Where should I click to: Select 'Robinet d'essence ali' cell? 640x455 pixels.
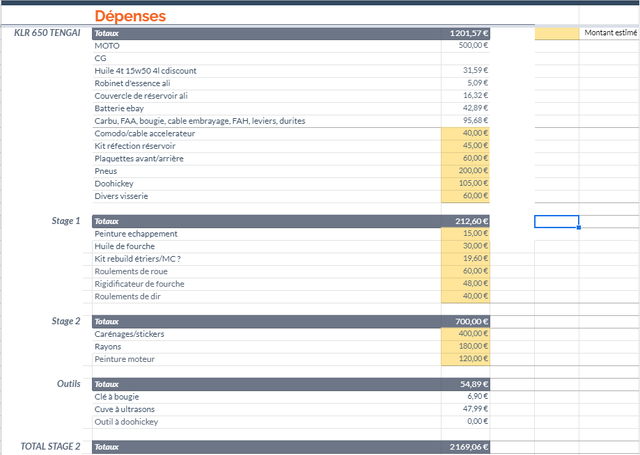[x=267, y=83]
